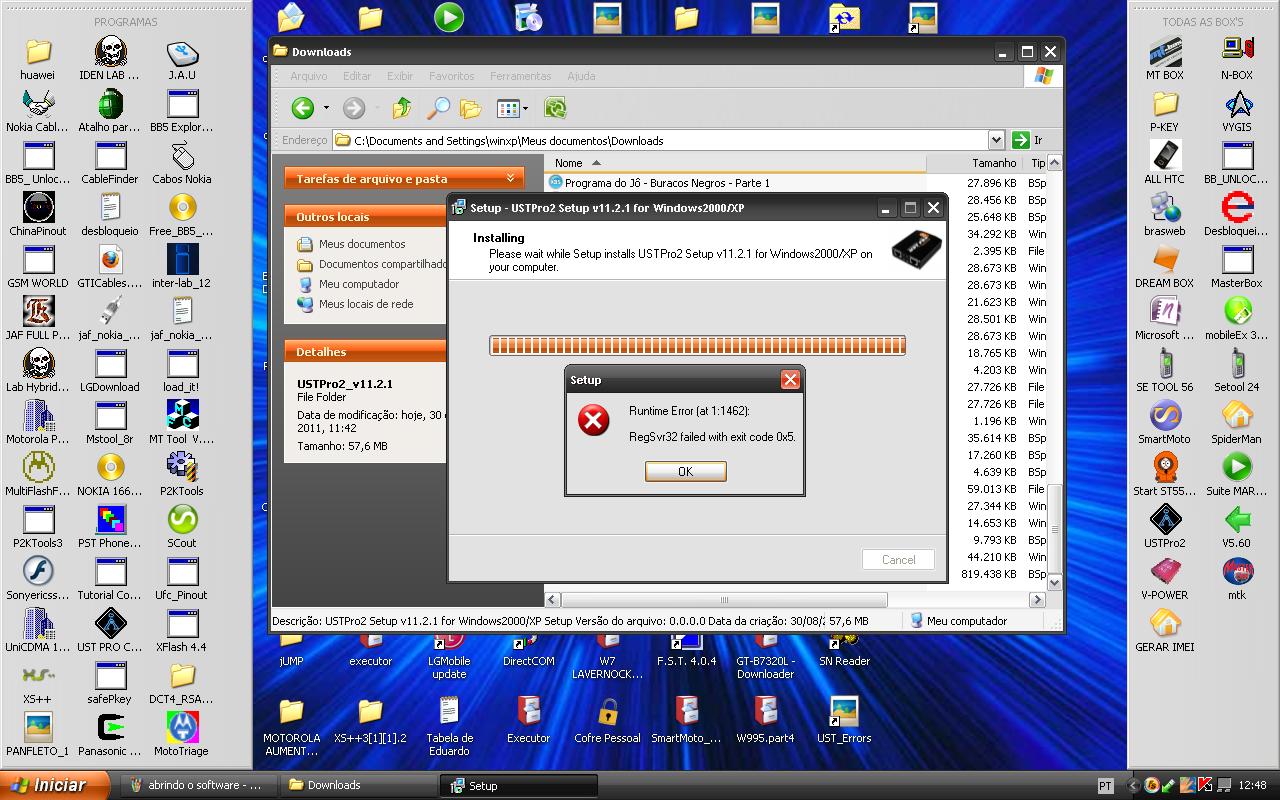Open the Ferramentas menu
Screen dimensions: 1280x800
(x=521, y=76)
